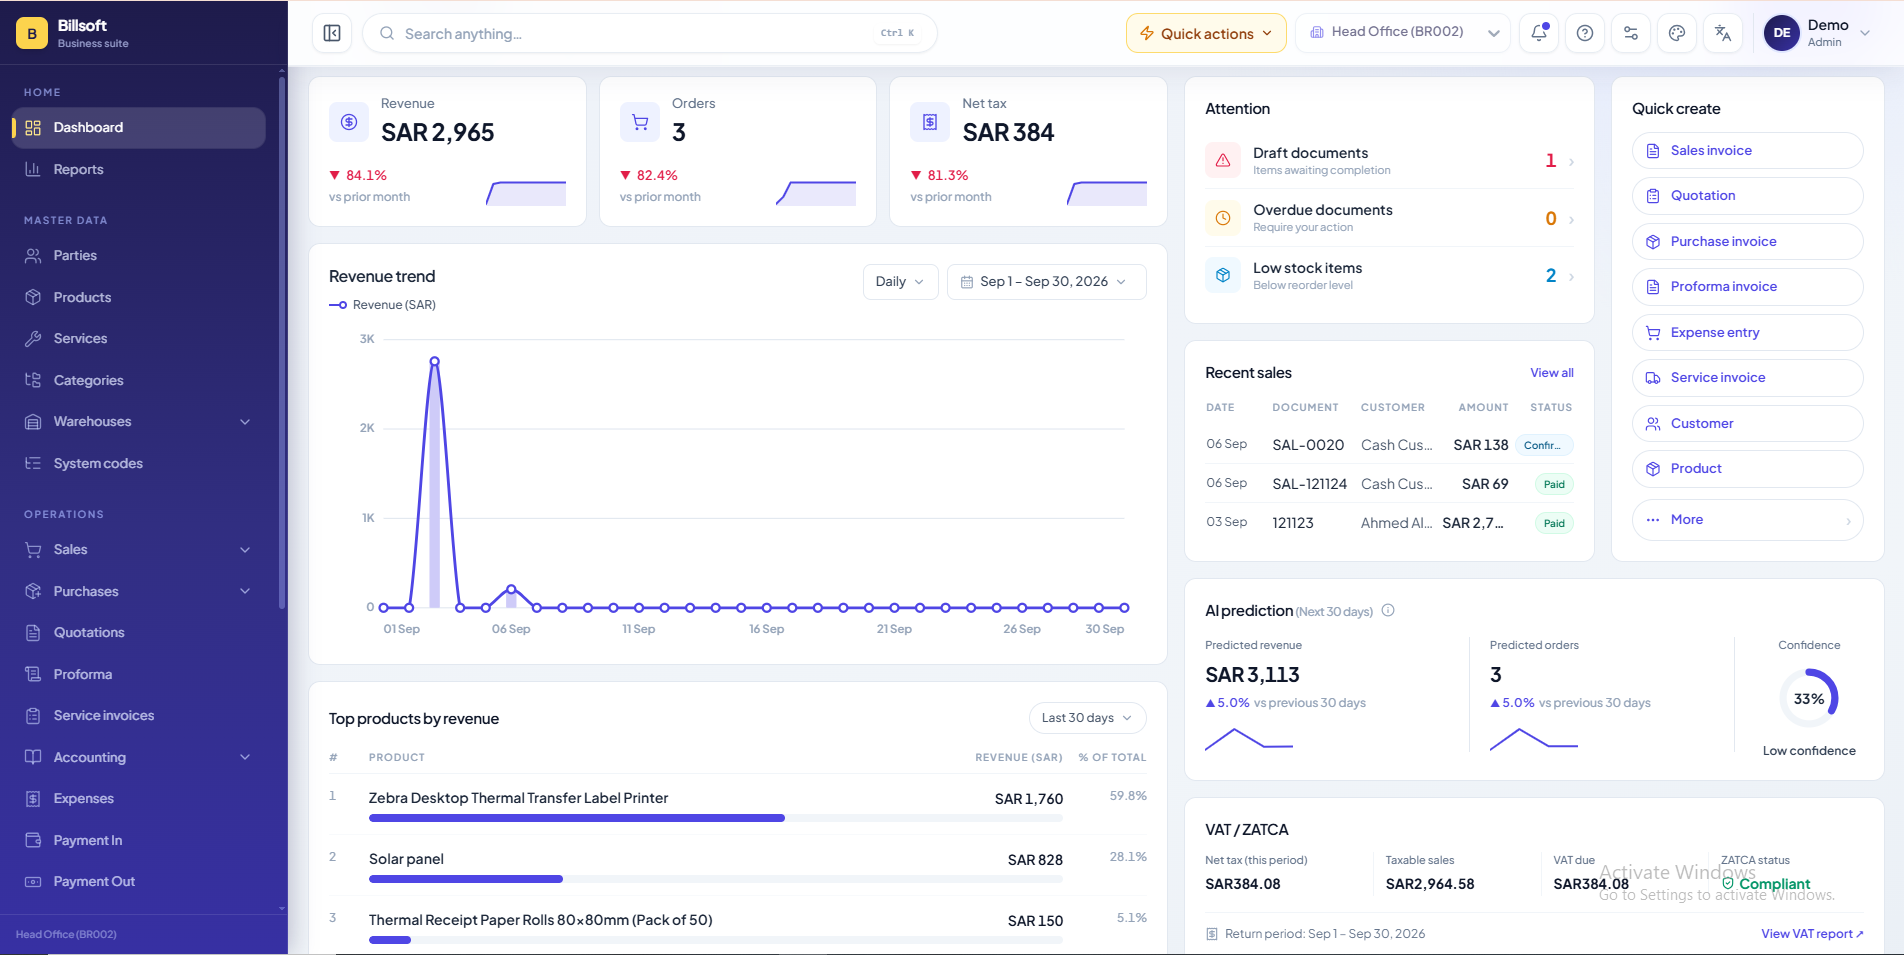The width and height of the screenshot is (1904, 955).
Task: Open the theme palette icon
Action: 1677,33
